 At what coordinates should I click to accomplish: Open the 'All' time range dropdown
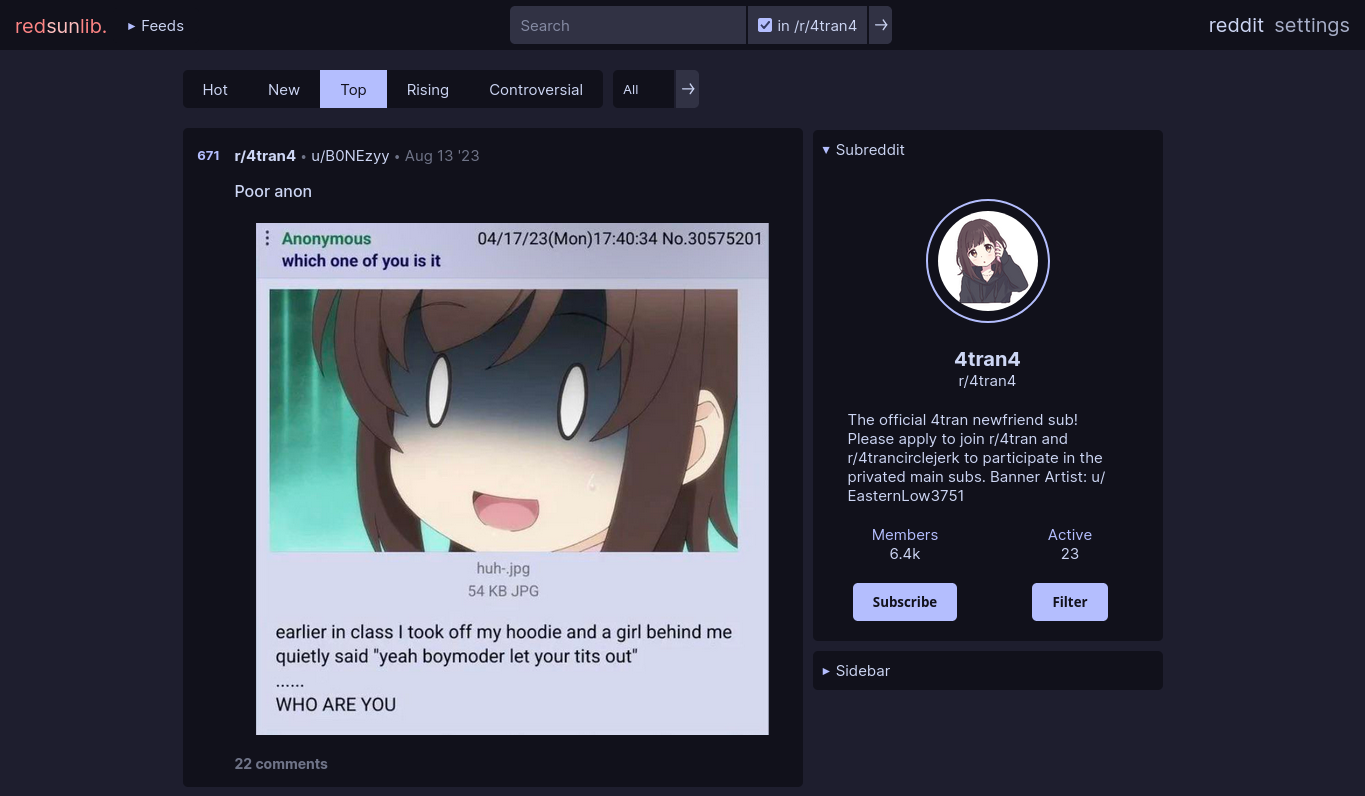pos(644,89)
